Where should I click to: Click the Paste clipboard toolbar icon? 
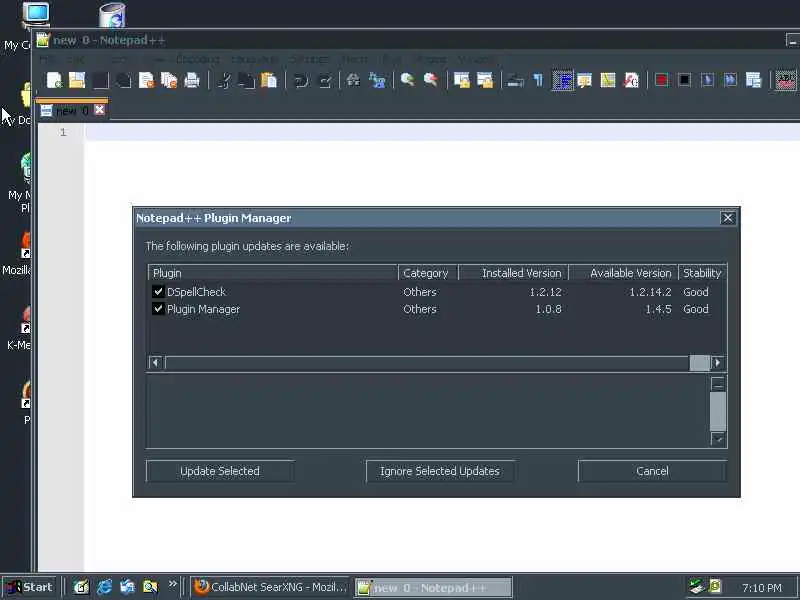point(269,80)
